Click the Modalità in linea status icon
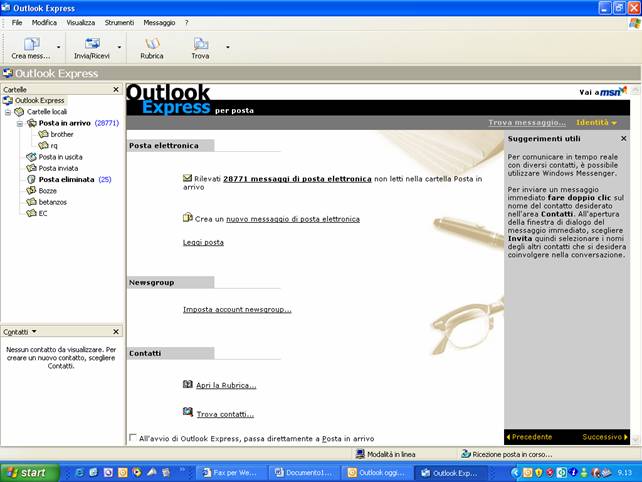This screenshot has height=482, width=642. coord(360,454)
